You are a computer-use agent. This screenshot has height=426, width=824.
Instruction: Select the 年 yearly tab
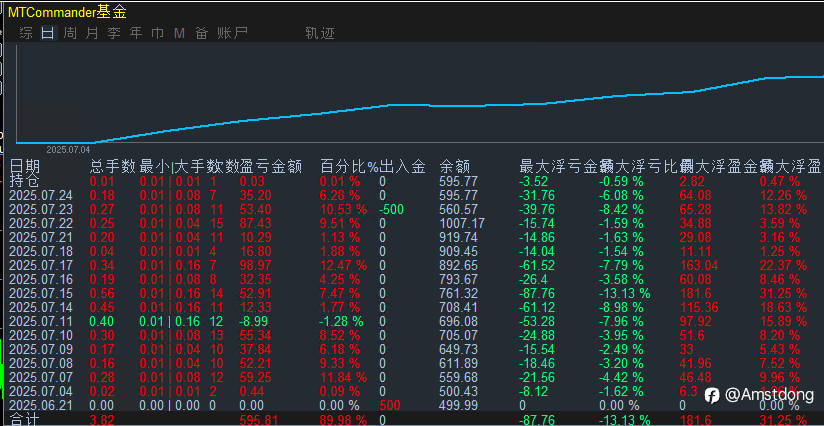pos(136,33)
